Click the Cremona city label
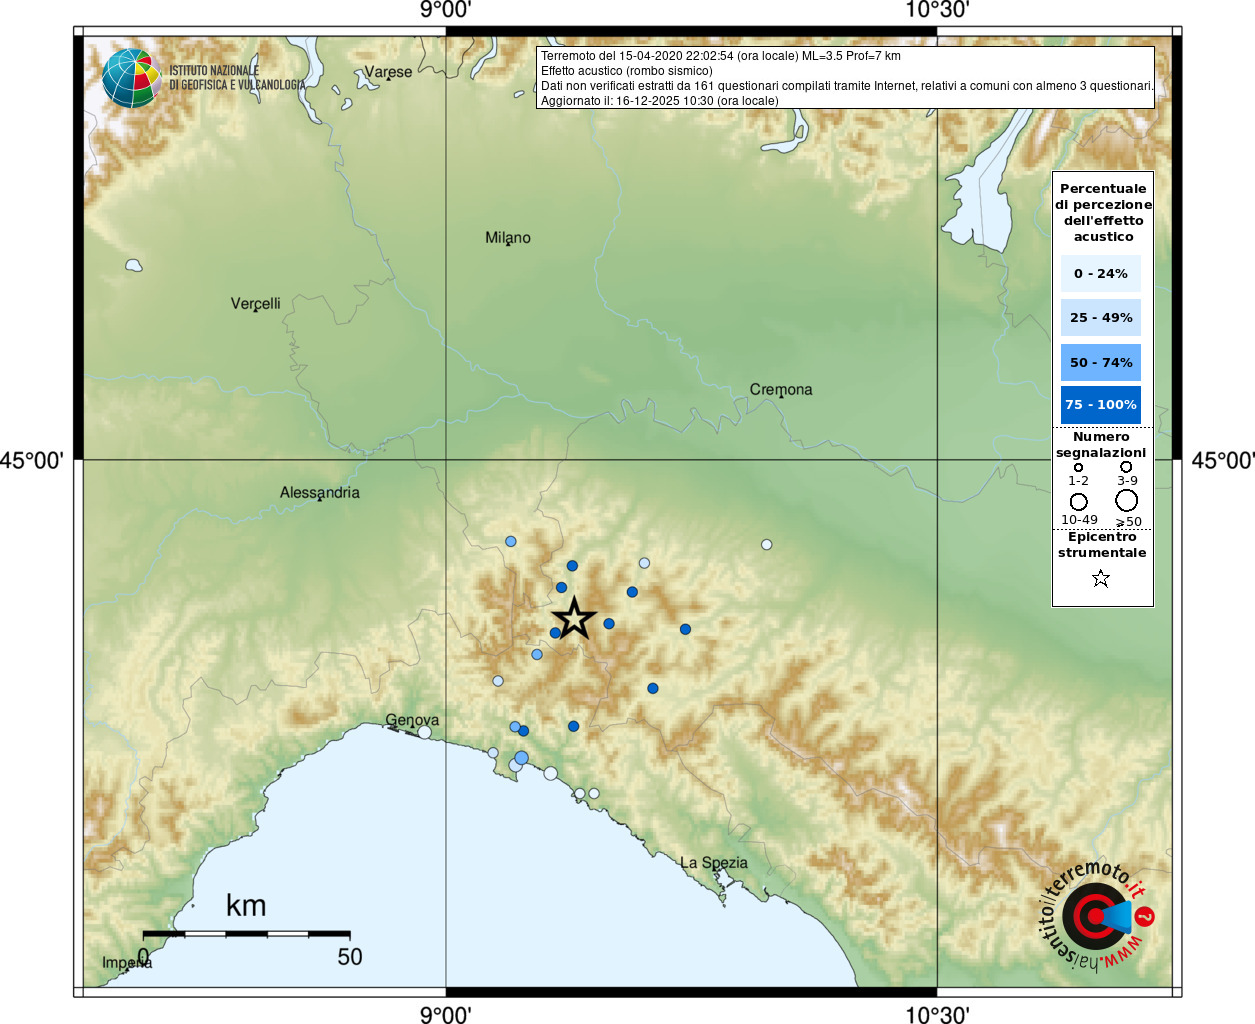The height and width of the screenshot is (1024, 1255). [x=781, y=390]
